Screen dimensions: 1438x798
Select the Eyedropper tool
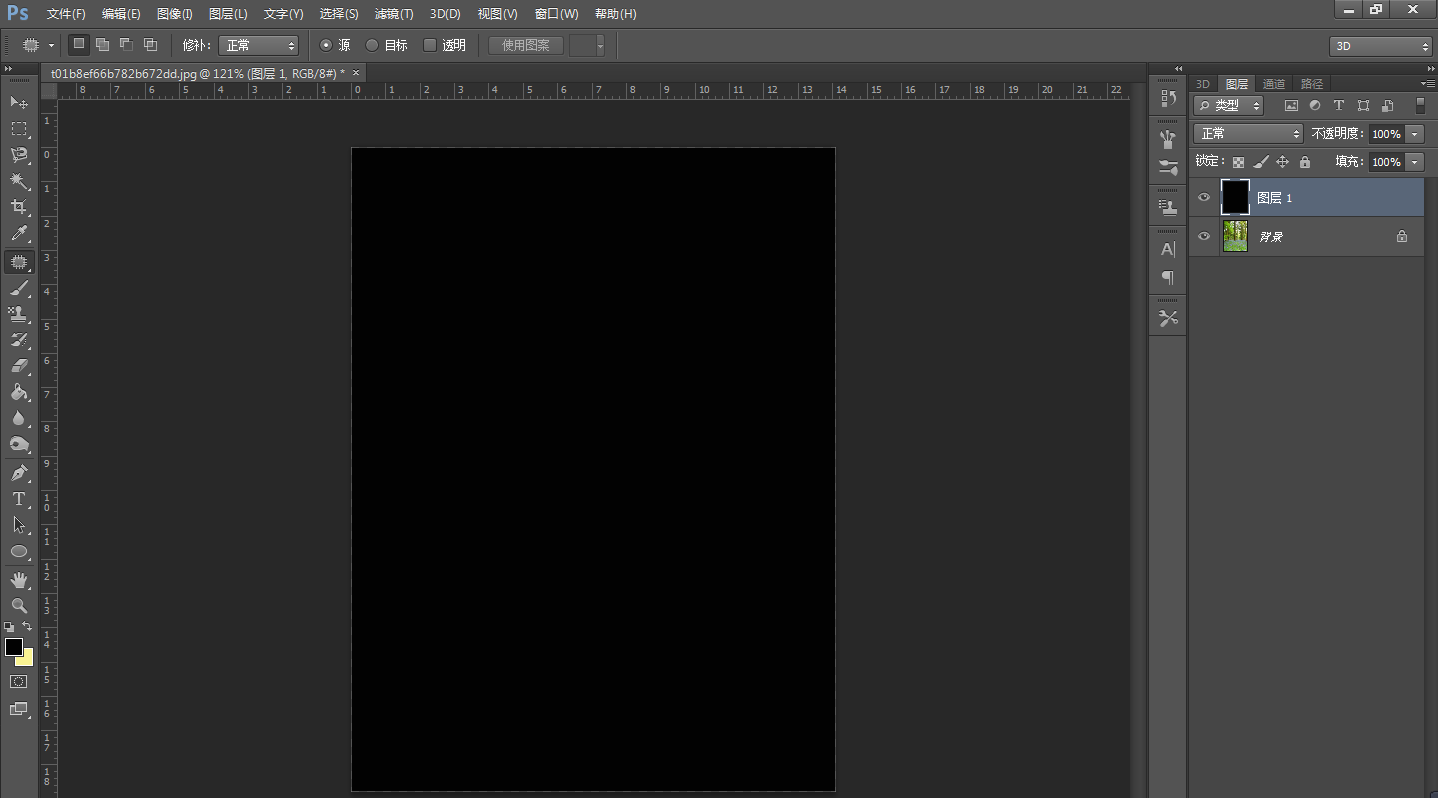(x=19, y=233)
